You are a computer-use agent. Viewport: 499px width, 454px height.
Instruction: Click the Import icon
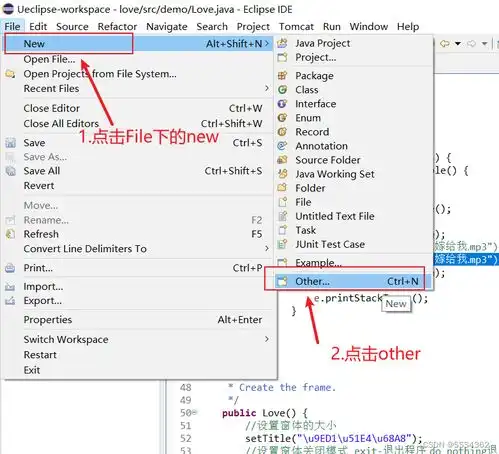pos(10,286)
